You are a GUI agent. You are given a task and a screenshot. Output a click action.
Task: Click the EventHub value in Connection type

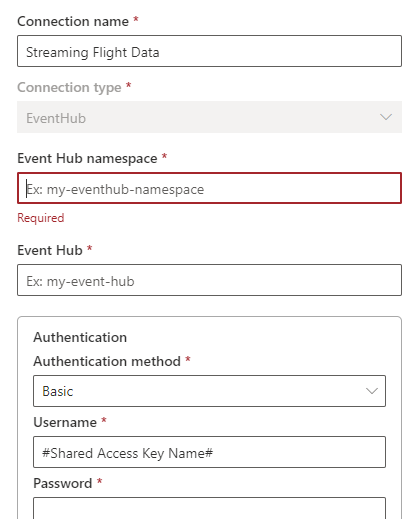coord(56,118)
